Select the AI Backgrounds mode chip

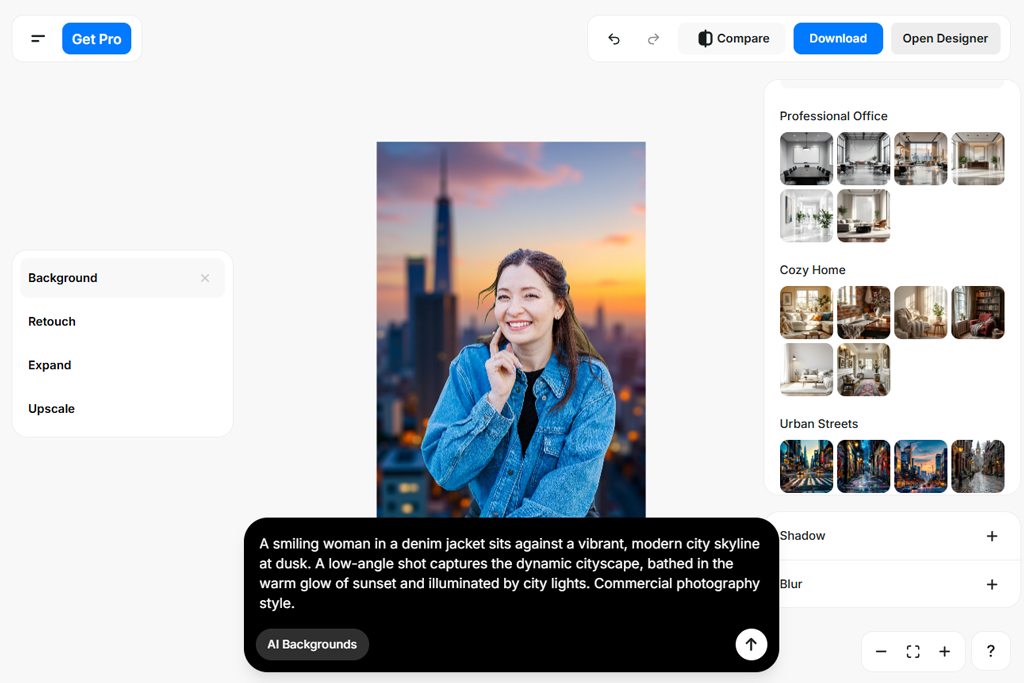tap(312, 645)
